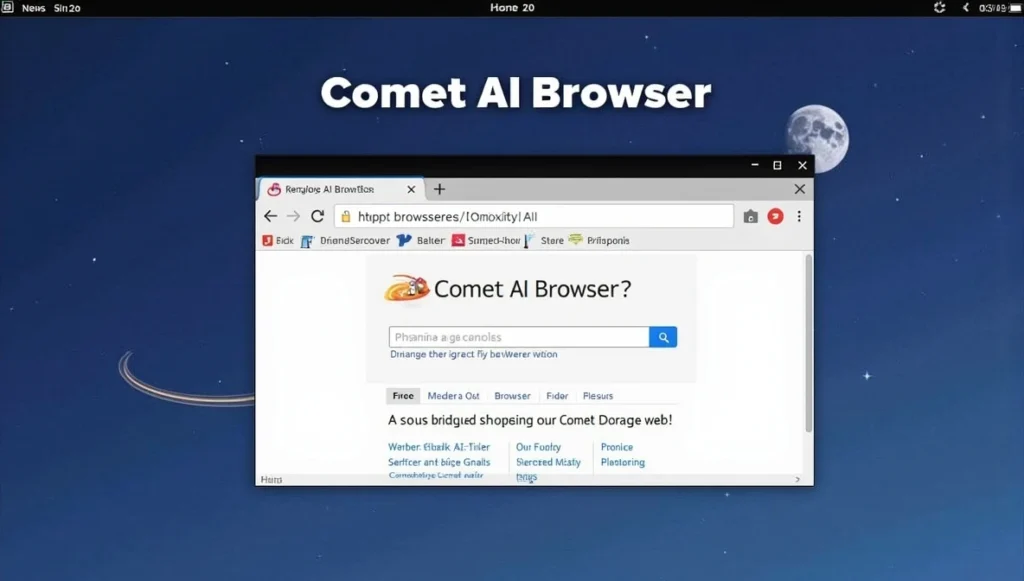The image size is (1024, 581).
Task: Click the forward navigation arrow
Action: pos(293,216)
